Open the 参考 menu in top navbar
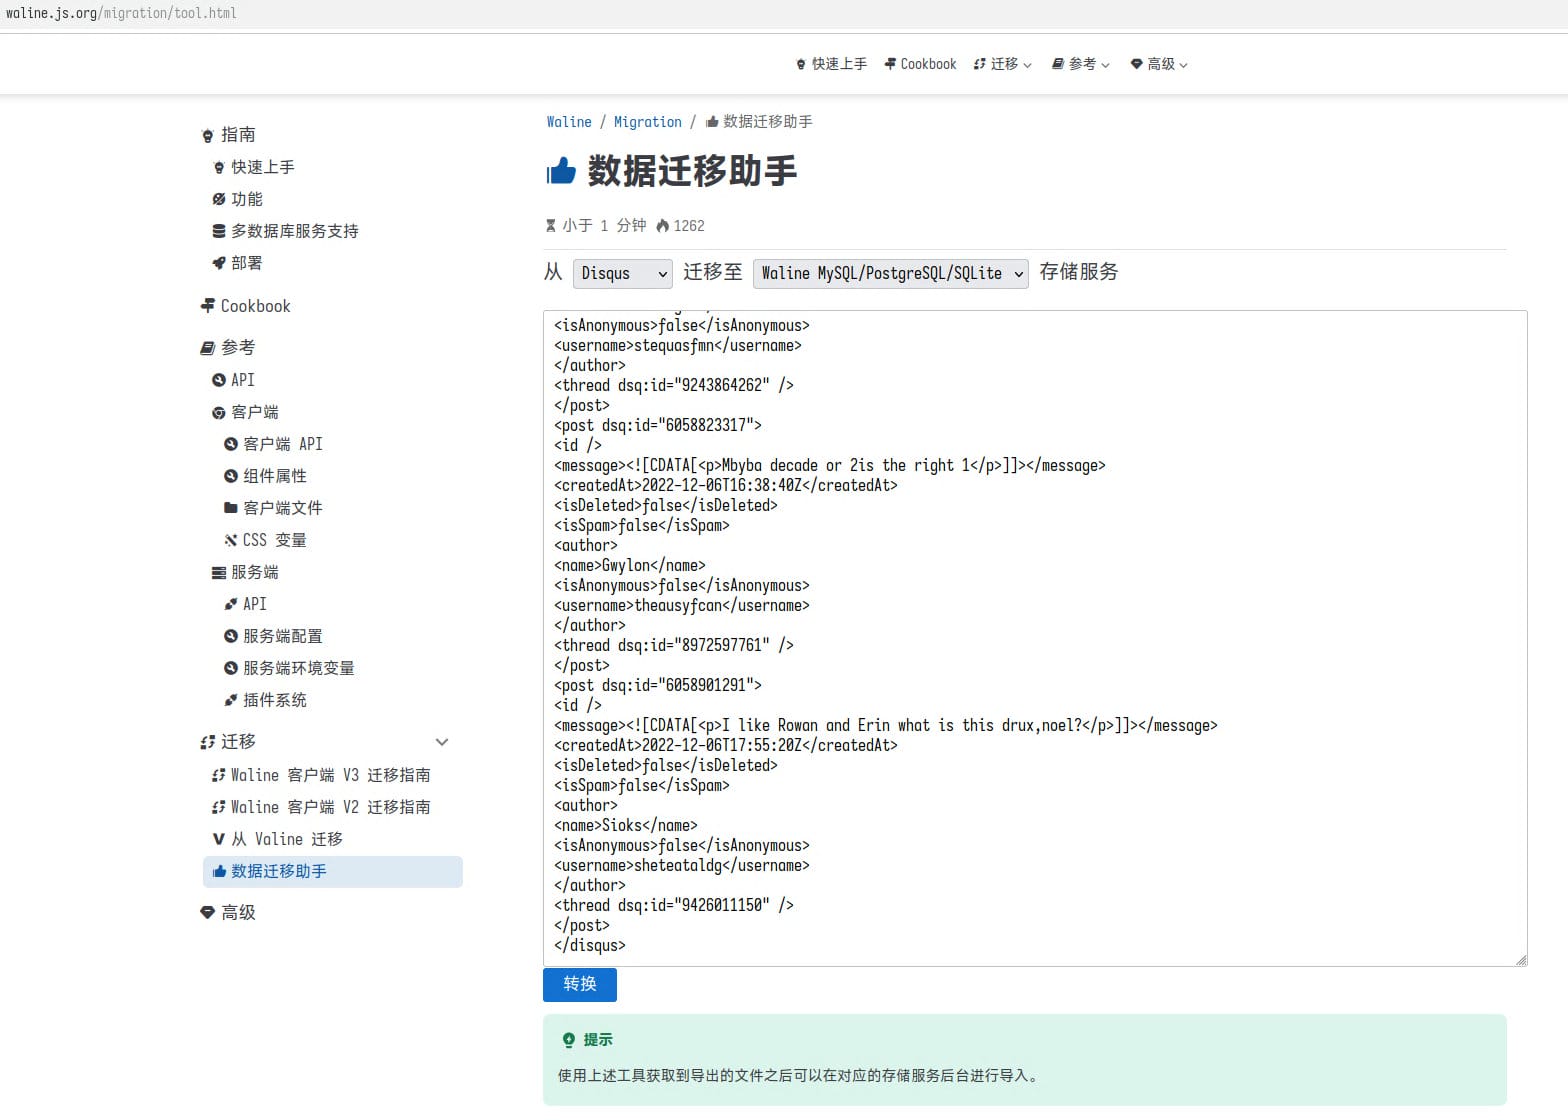Screen dimensions: 1568x1120 tap(1081, 64)
